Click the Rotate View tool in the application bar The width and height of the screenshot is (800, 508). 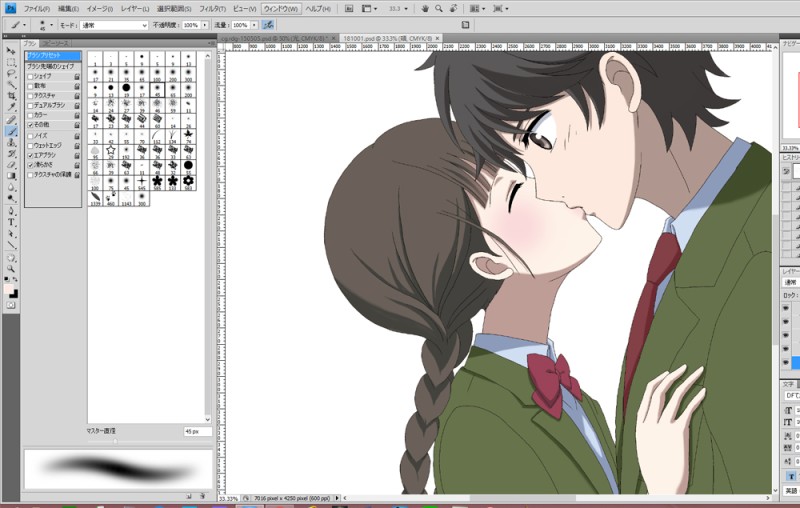[453, 9]
